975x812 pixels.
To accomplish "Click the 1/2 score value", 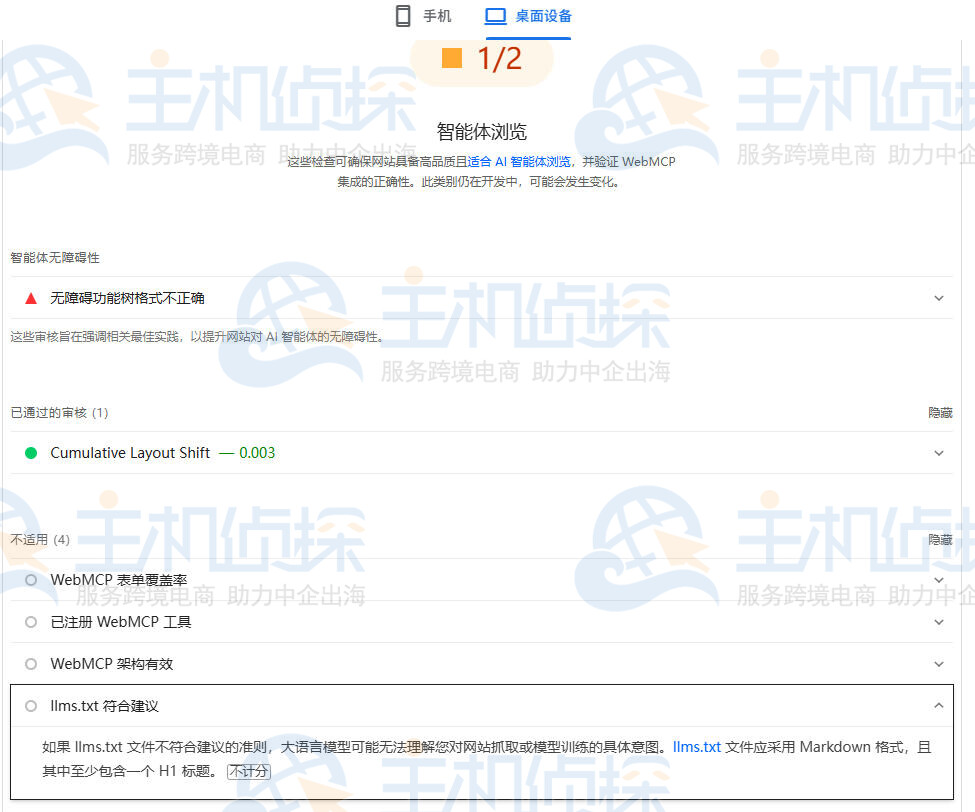I will click(499, 59).
